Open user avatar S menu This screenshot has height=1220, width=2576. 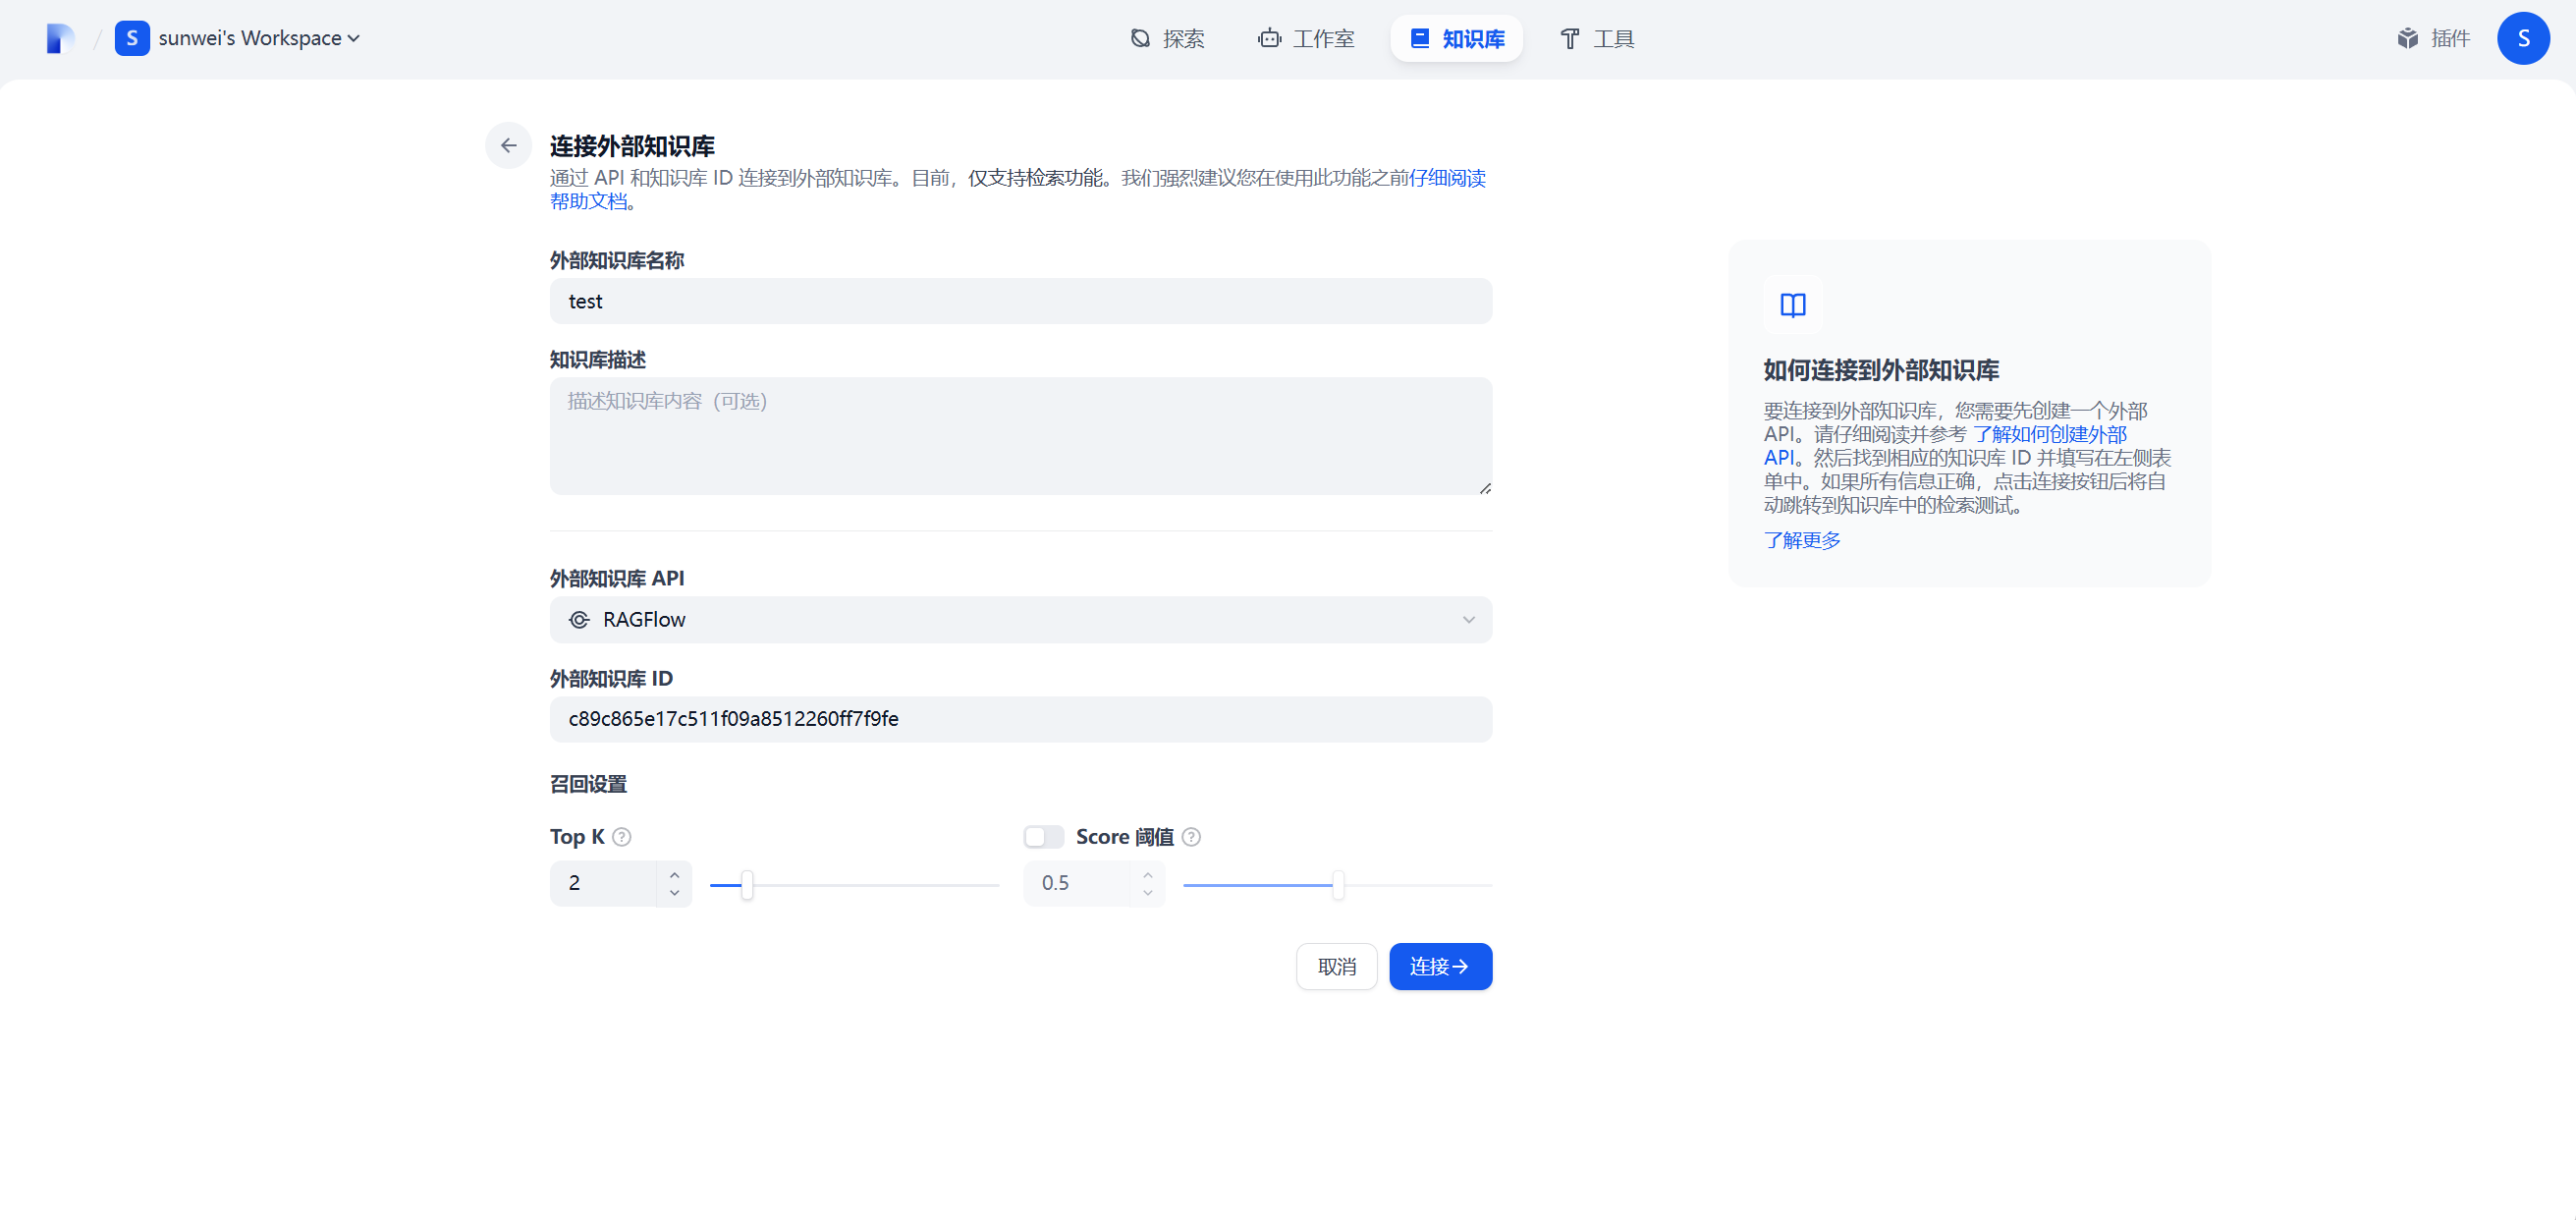[2522, 38]
